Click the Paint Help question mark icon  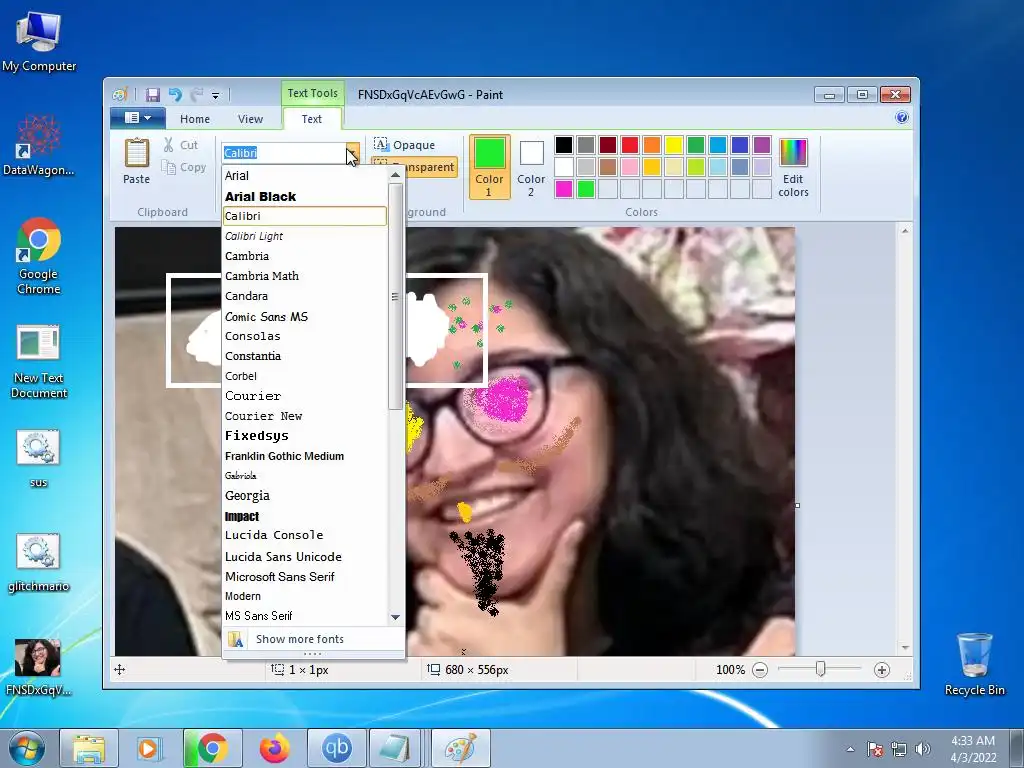pyautogui.click(x=902, y=118)
